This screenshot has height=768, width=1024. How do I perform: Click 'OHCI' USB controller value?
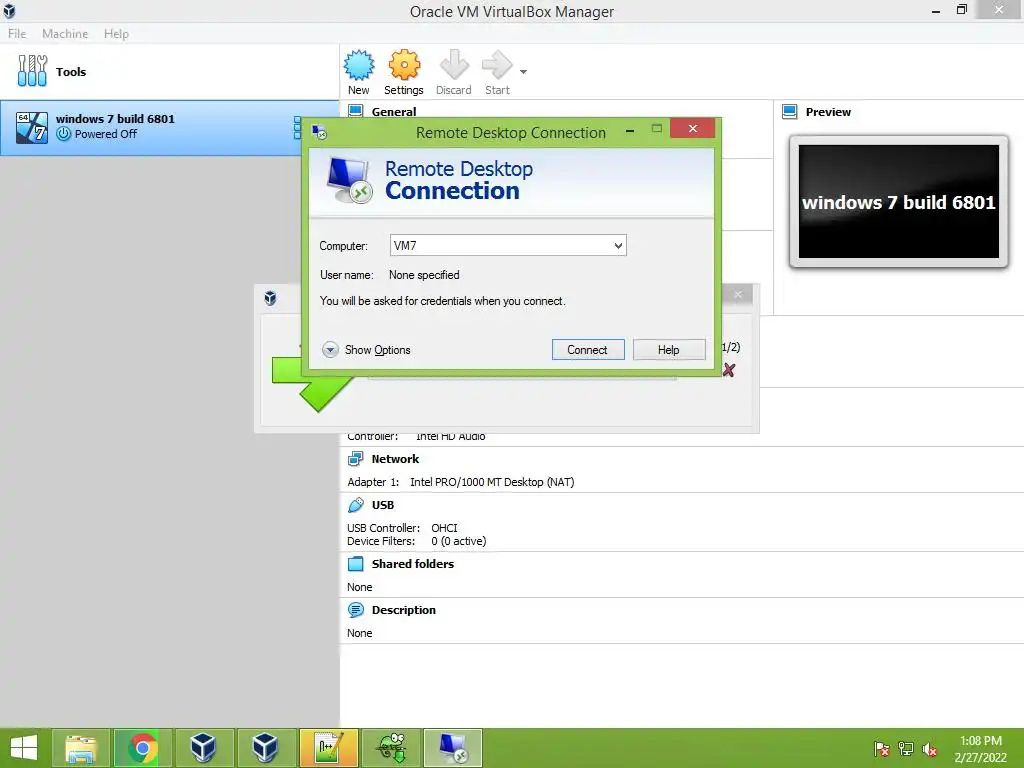(x=444, y=528)
